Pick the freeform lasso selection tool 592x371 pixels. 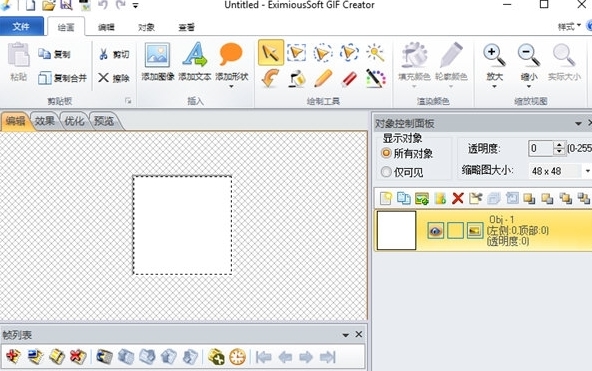tap(349, 52)
